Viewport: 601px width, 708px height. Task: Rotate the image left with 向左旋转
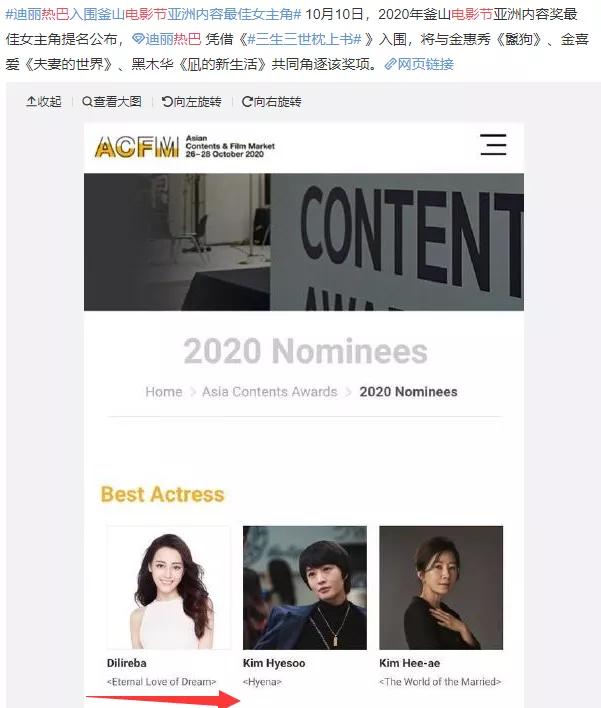tap(191, 102)
